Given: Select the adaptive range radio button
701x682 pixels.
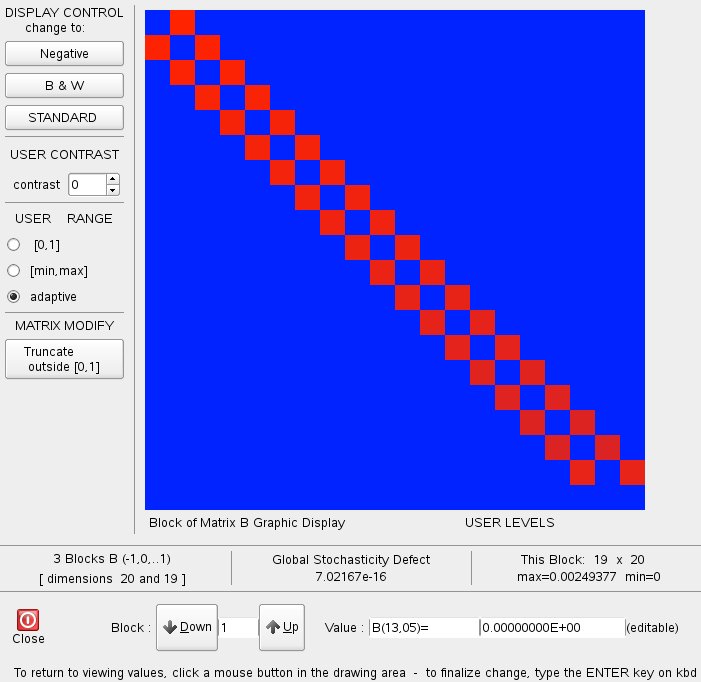Looking at the screenshot, I should [13, 297].
